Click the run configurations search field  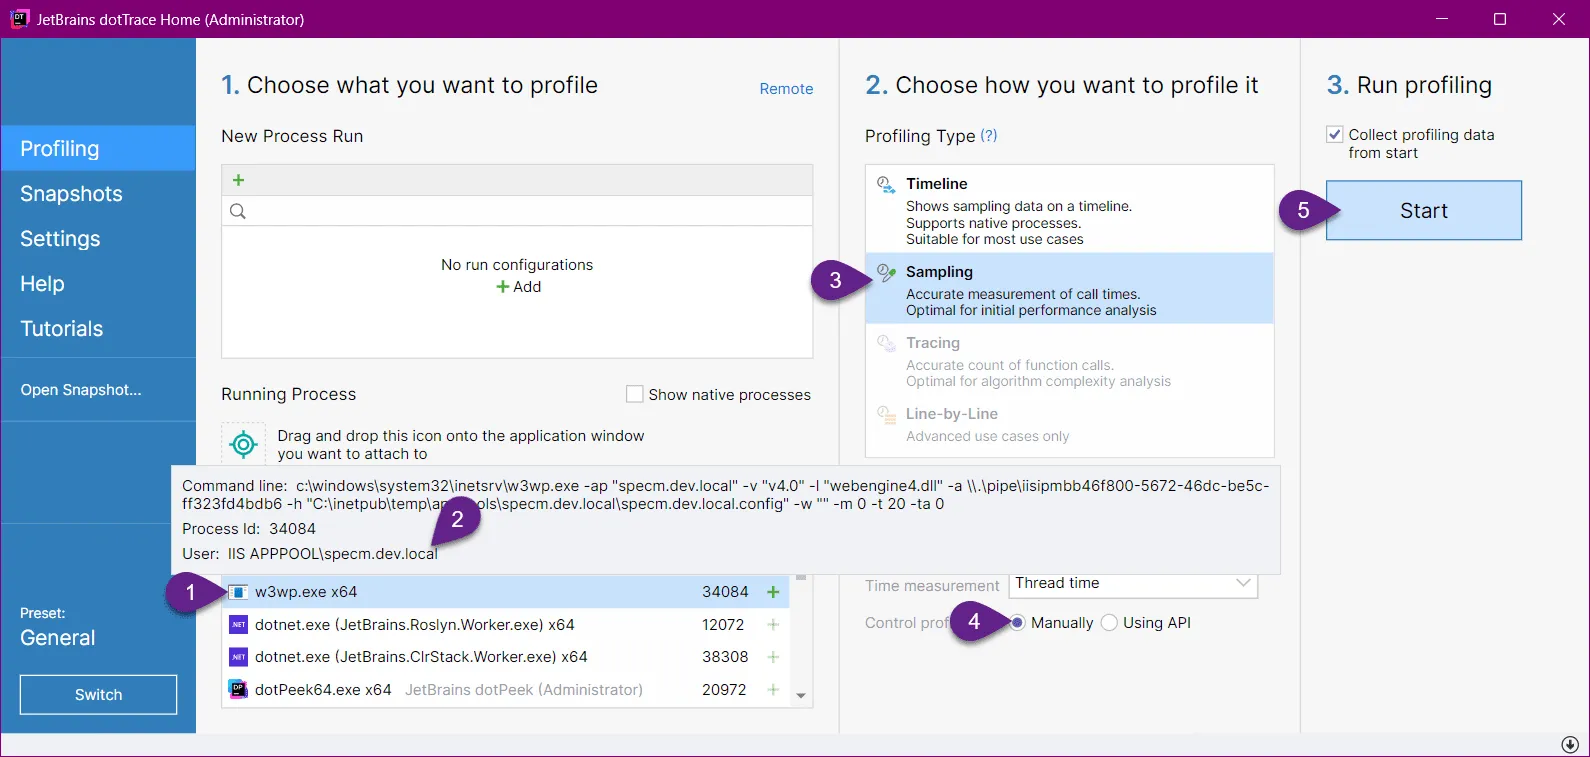pos(520,211)
